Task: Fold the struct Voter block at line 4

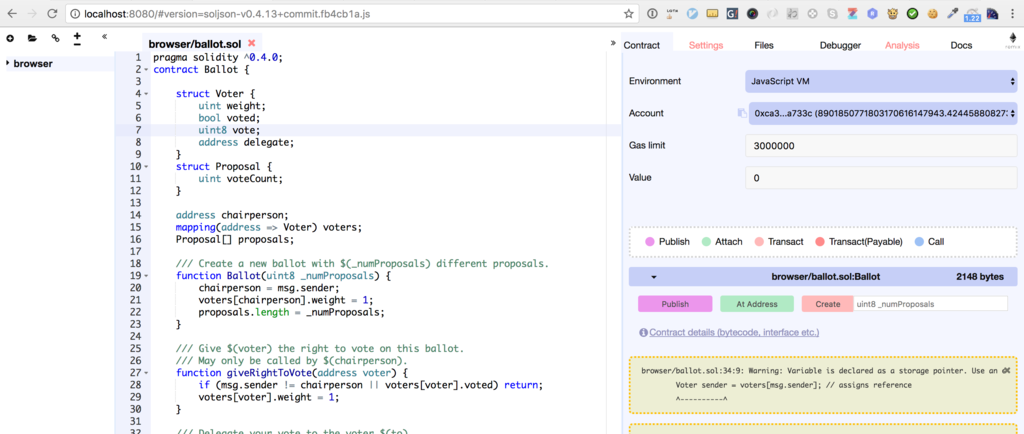Action: [146, 93]
